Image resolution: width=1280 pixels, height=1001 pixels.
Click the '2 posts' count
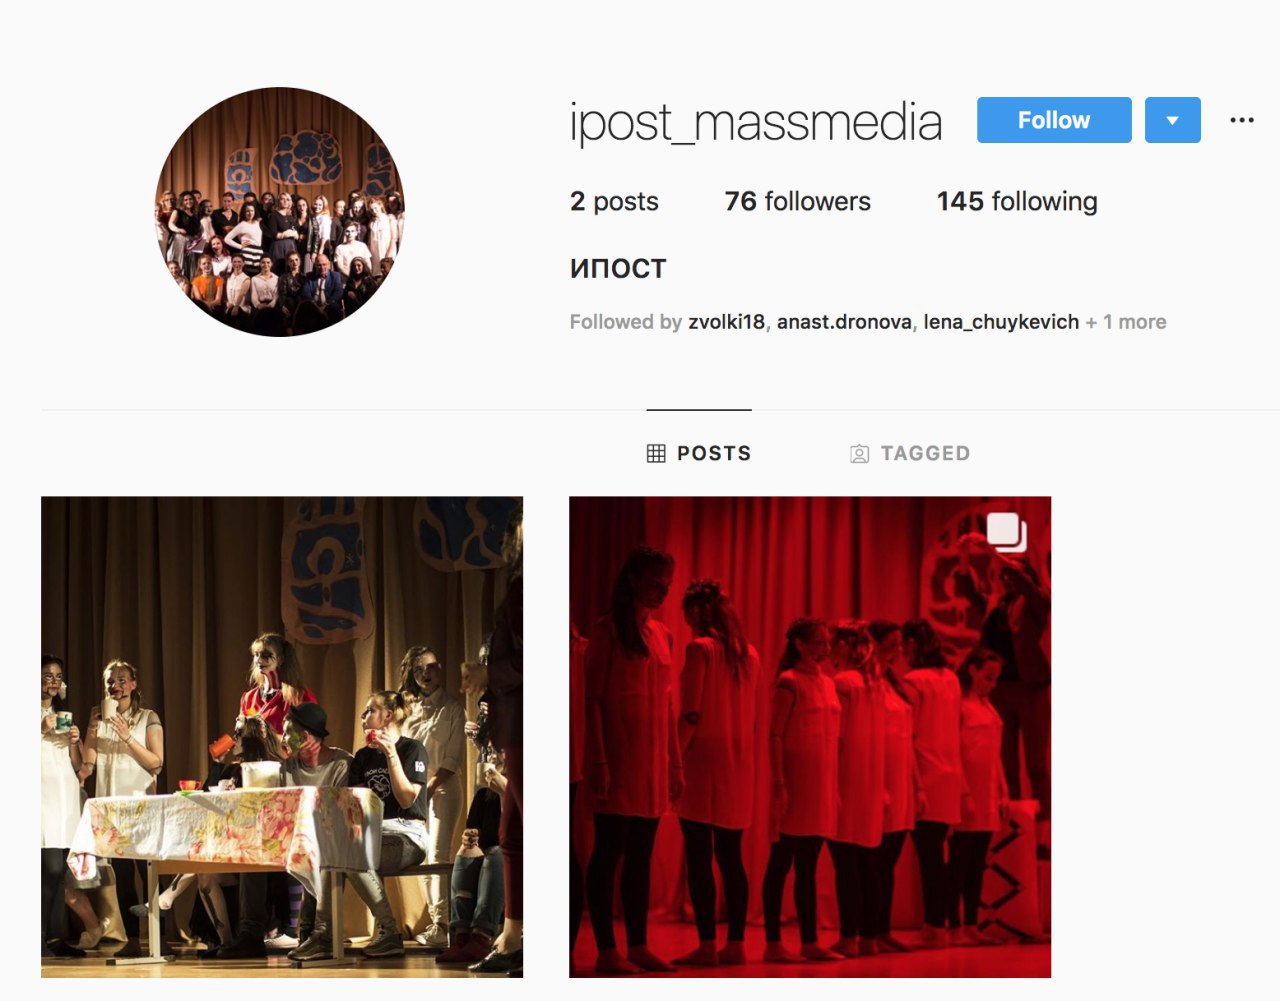pos(614,201)
